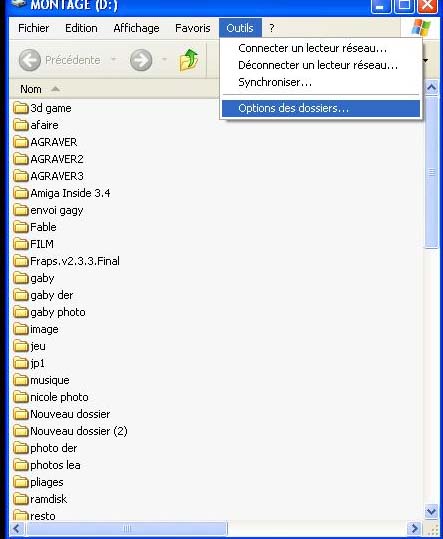Open the Favoris menu
This screenshot has height=539, width=443.
click(x=192, y=28)
